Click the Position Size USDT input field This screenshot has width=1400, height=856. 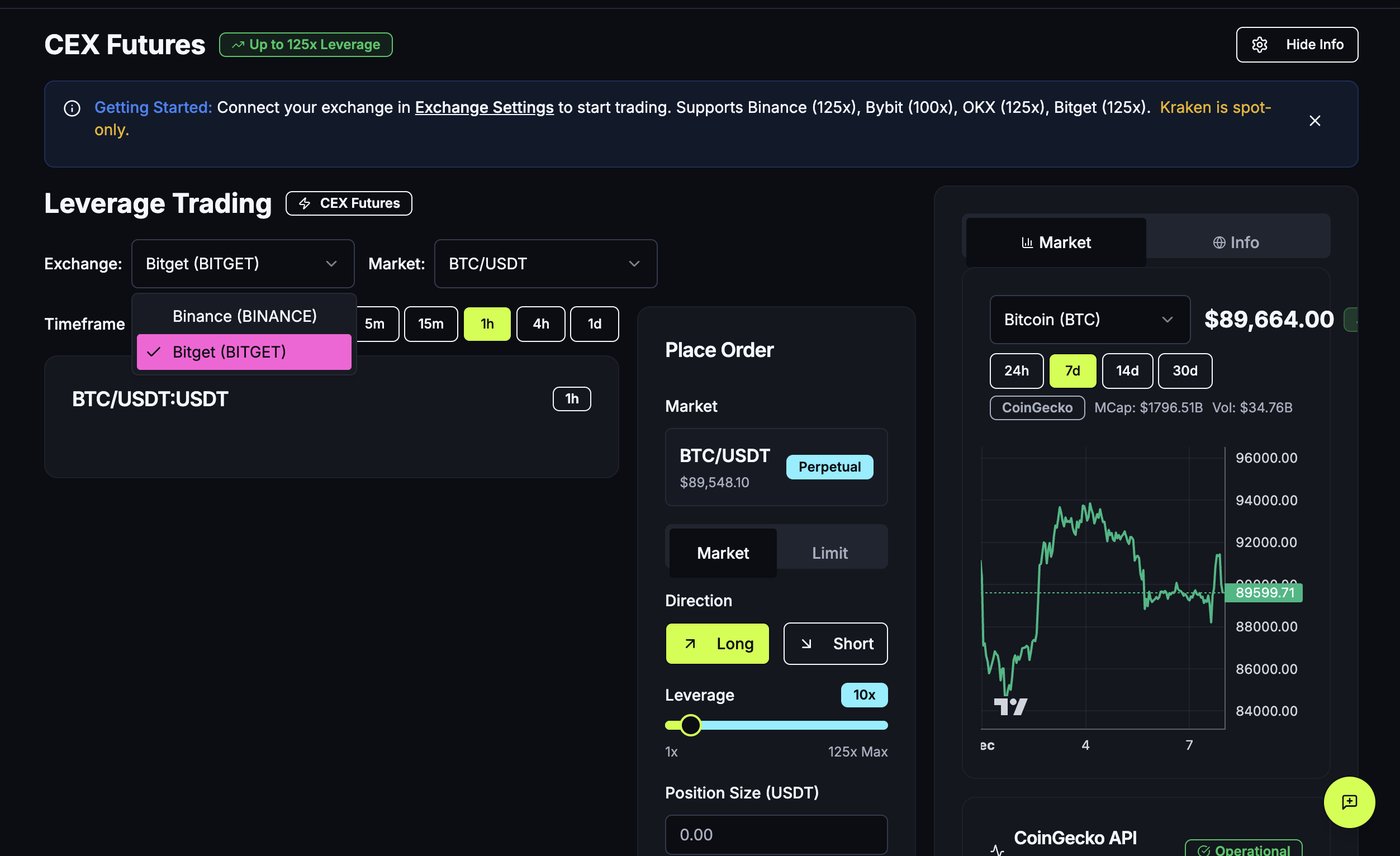tap(776, 835)
